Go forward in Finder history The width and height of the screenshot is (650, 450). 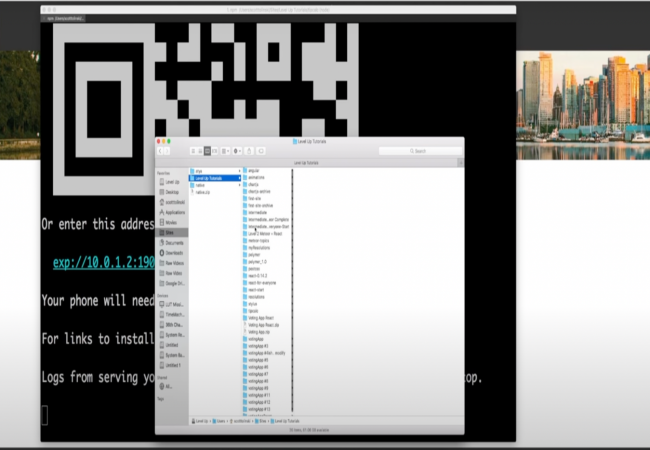[167, 151]
